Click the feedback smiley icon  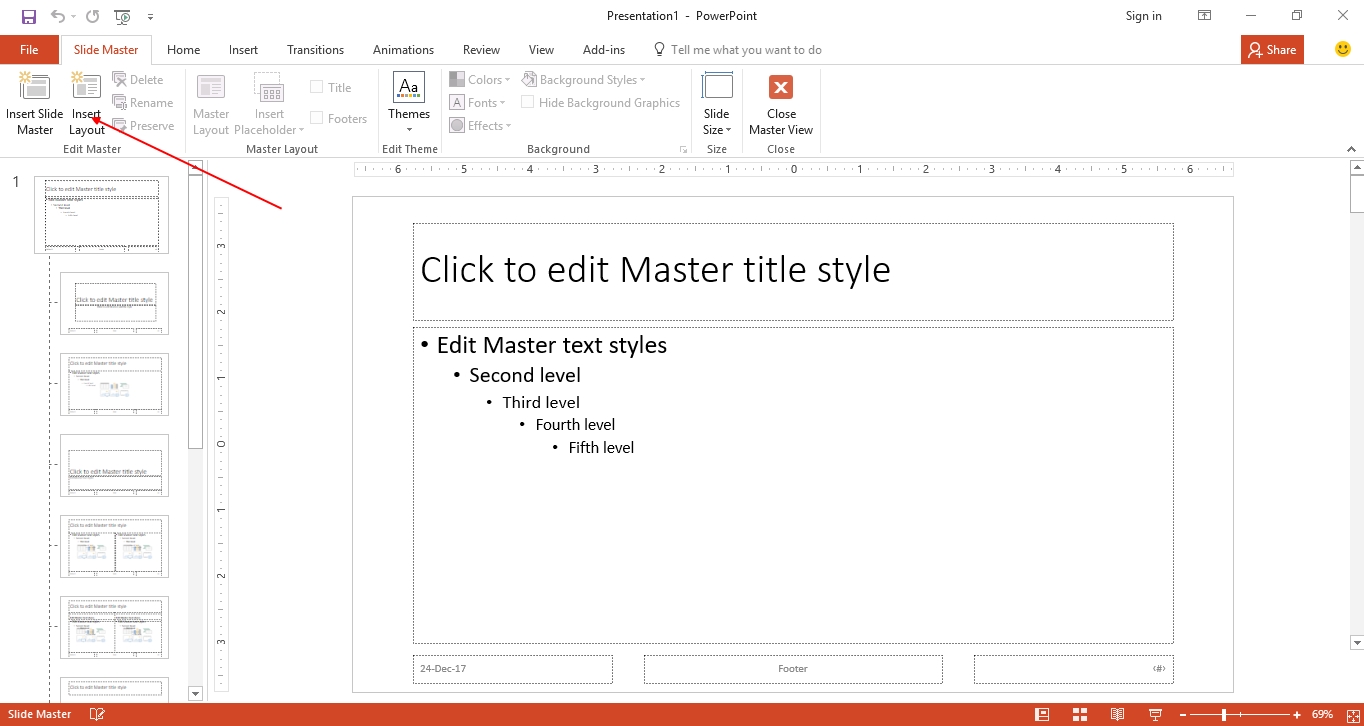coord(1343,49)
